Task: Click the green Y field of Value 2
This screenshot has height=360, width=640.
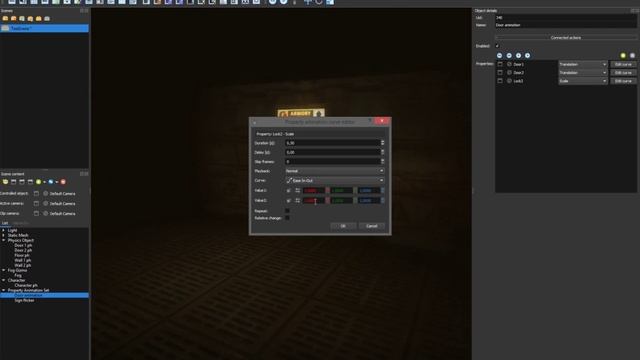Action: tap(341, 201)
